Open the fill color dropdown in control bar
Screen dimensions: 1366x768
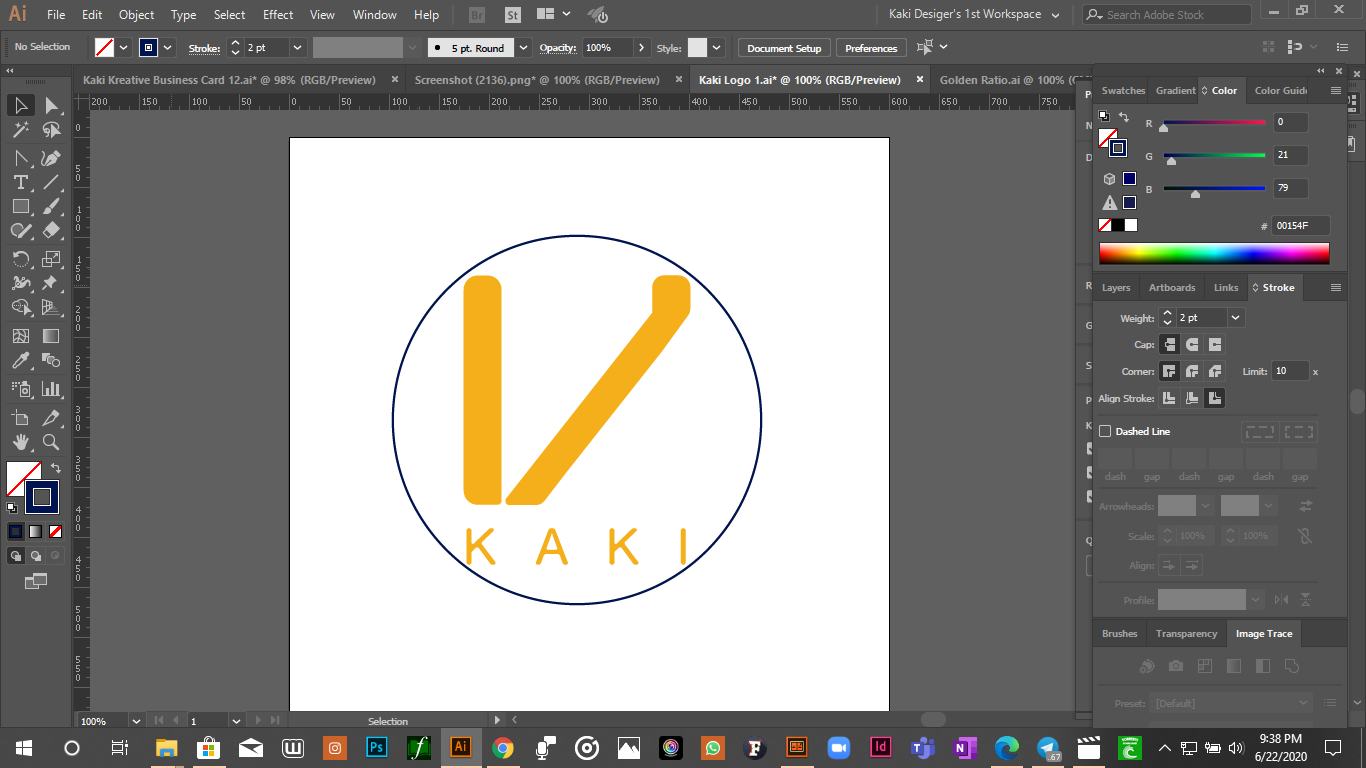tap(124, 47)
